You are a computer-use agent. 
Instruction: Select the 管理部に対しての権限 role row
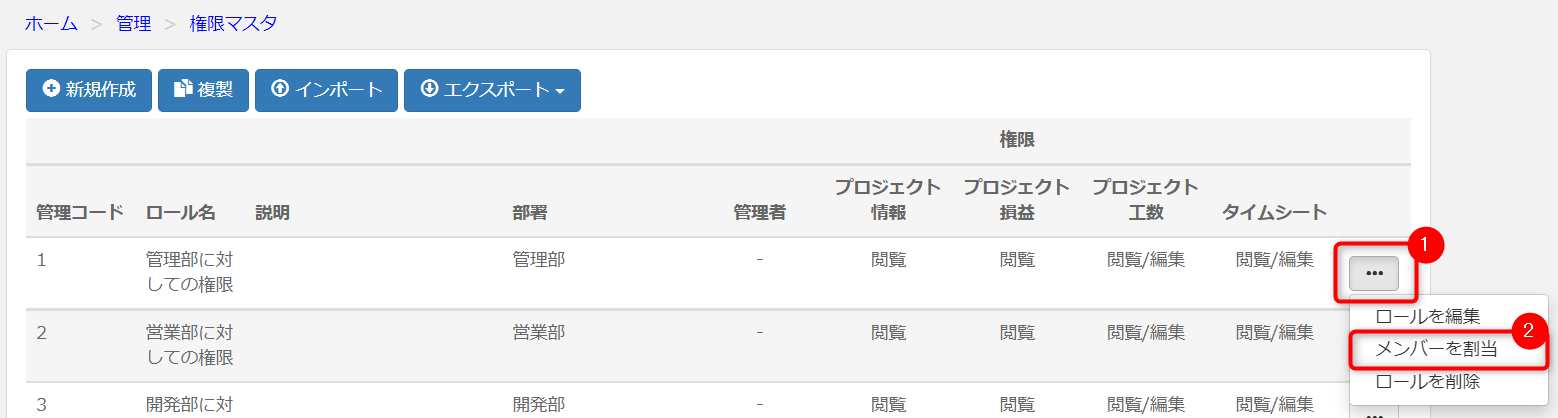tap(718, 273)
